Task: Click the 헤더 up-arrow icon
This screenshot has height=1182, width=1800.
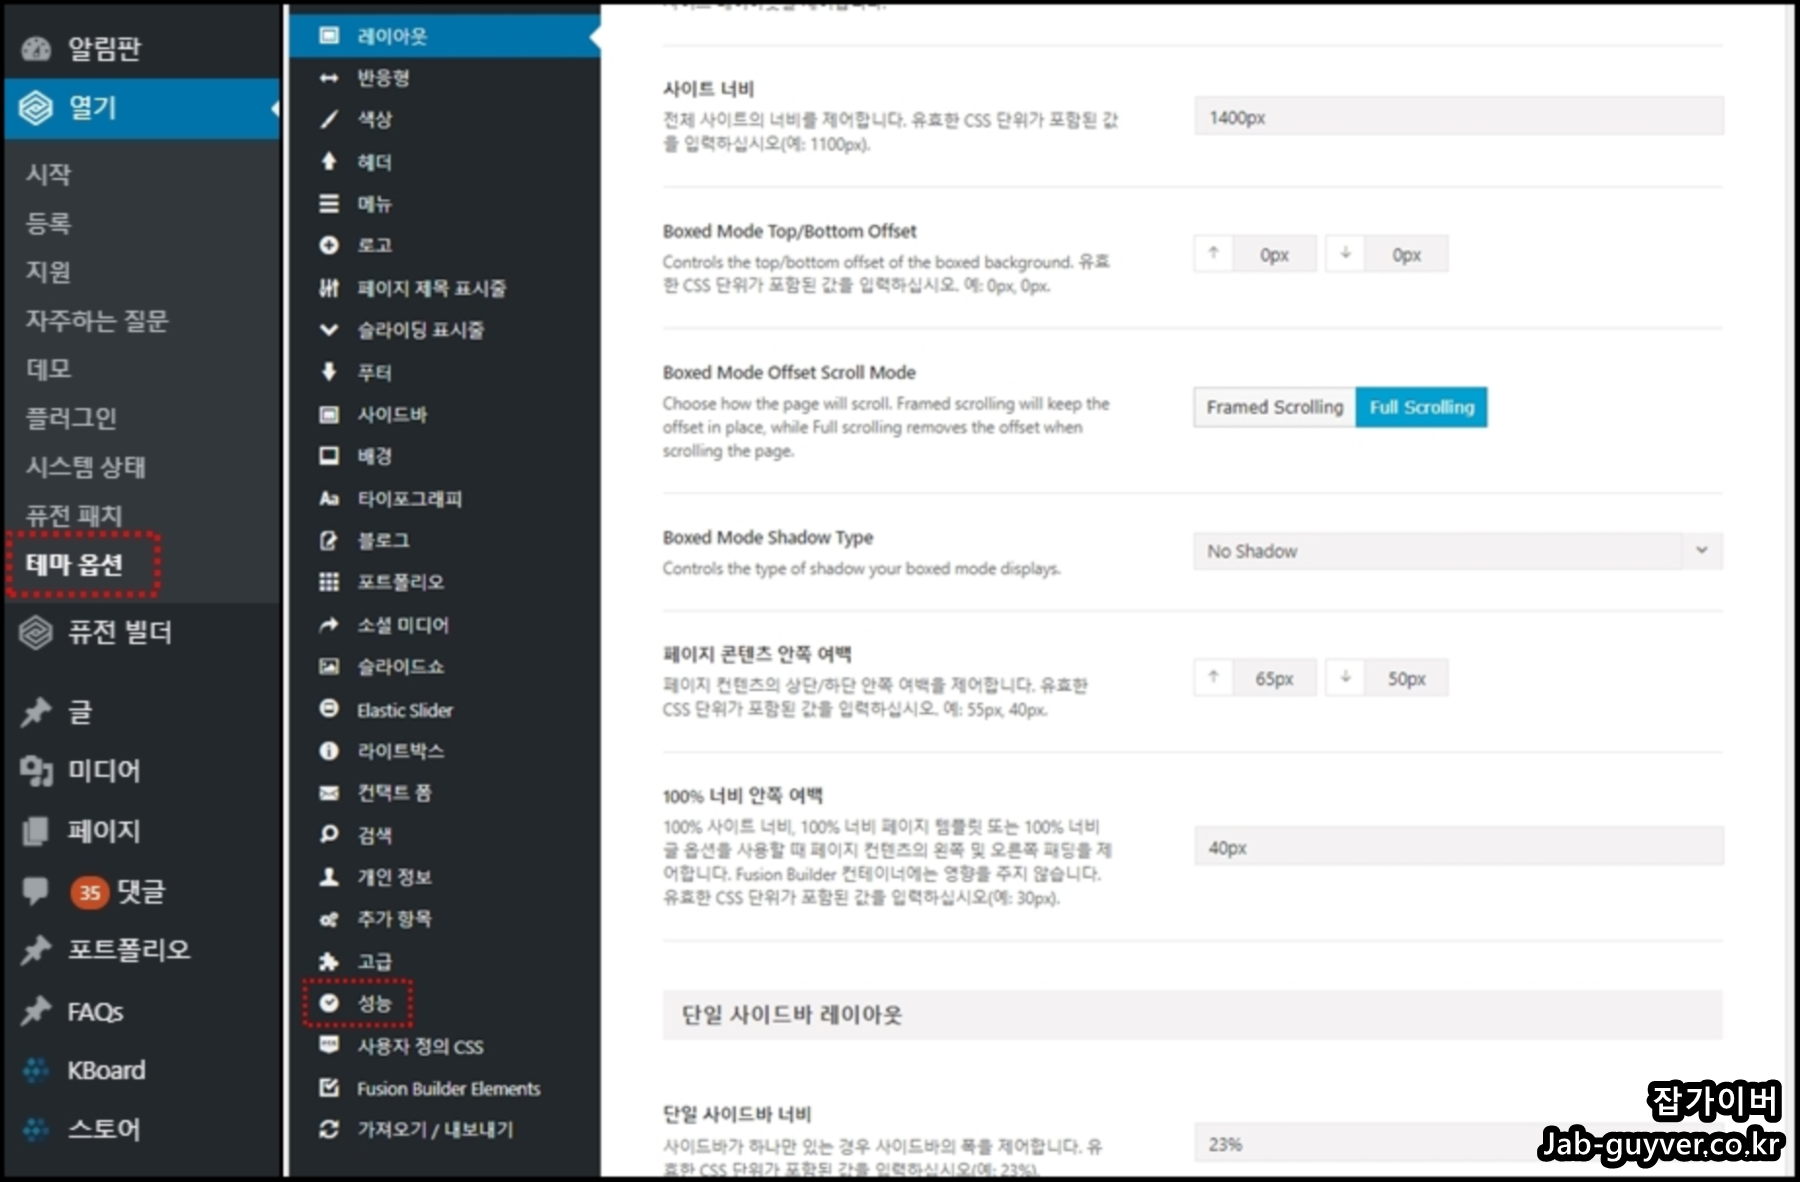Action: click(x=329, y=161)
